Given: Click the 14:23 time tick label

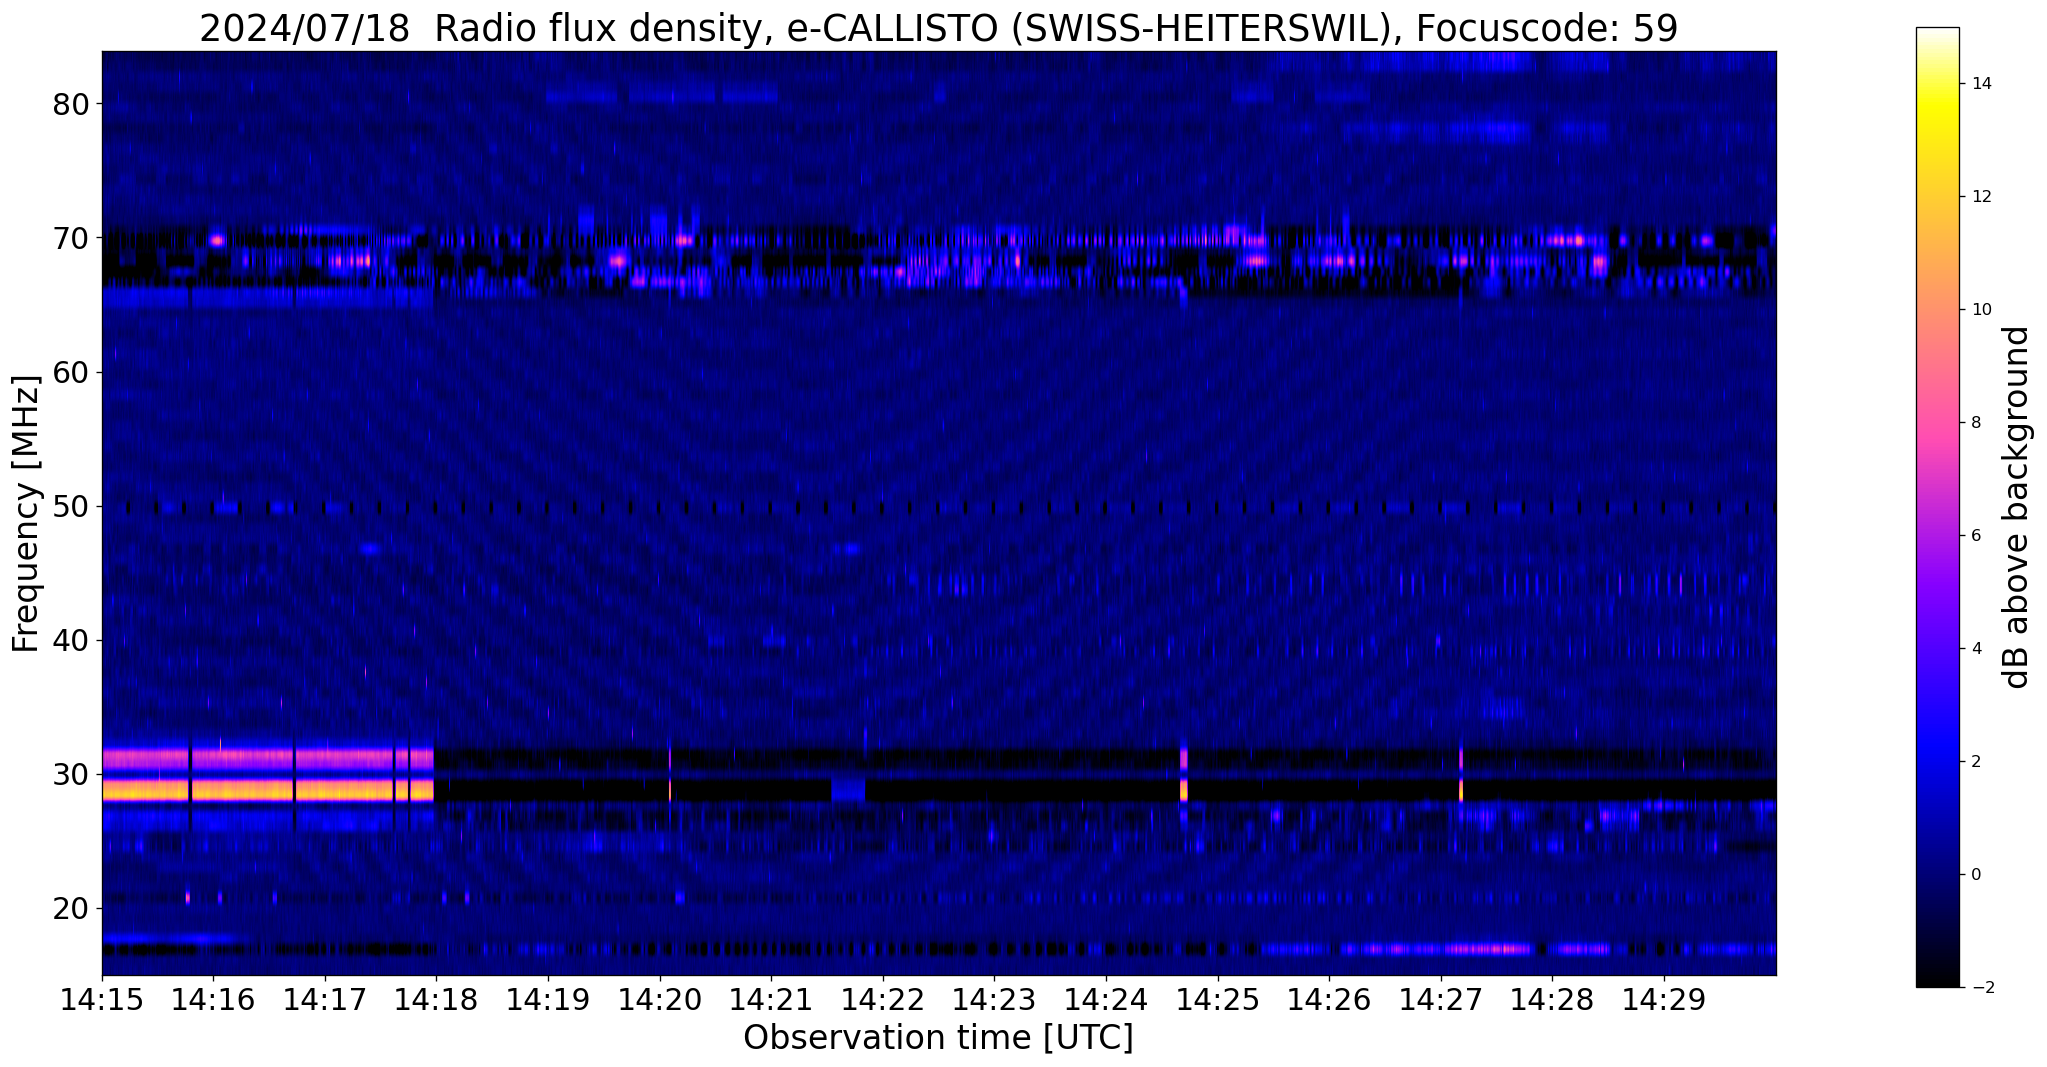Looking at the screenshot, I should [994, 1000].
